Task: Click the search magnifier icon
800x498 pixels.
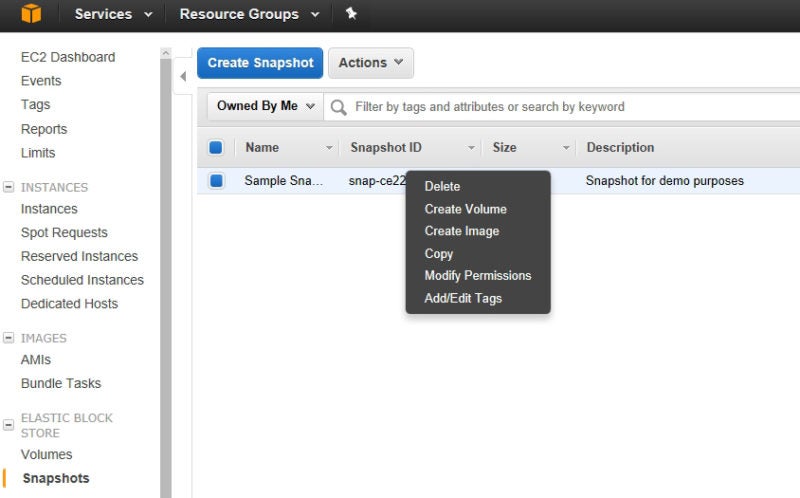Action: pyautogui.click(x=338, y=107)
